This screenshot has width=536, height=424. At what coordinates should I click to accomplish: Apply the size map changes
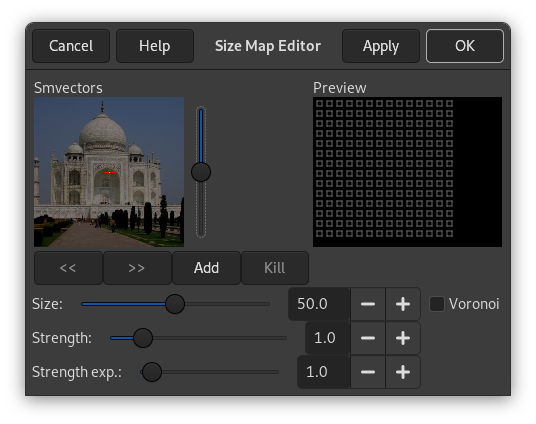point(381,46)
